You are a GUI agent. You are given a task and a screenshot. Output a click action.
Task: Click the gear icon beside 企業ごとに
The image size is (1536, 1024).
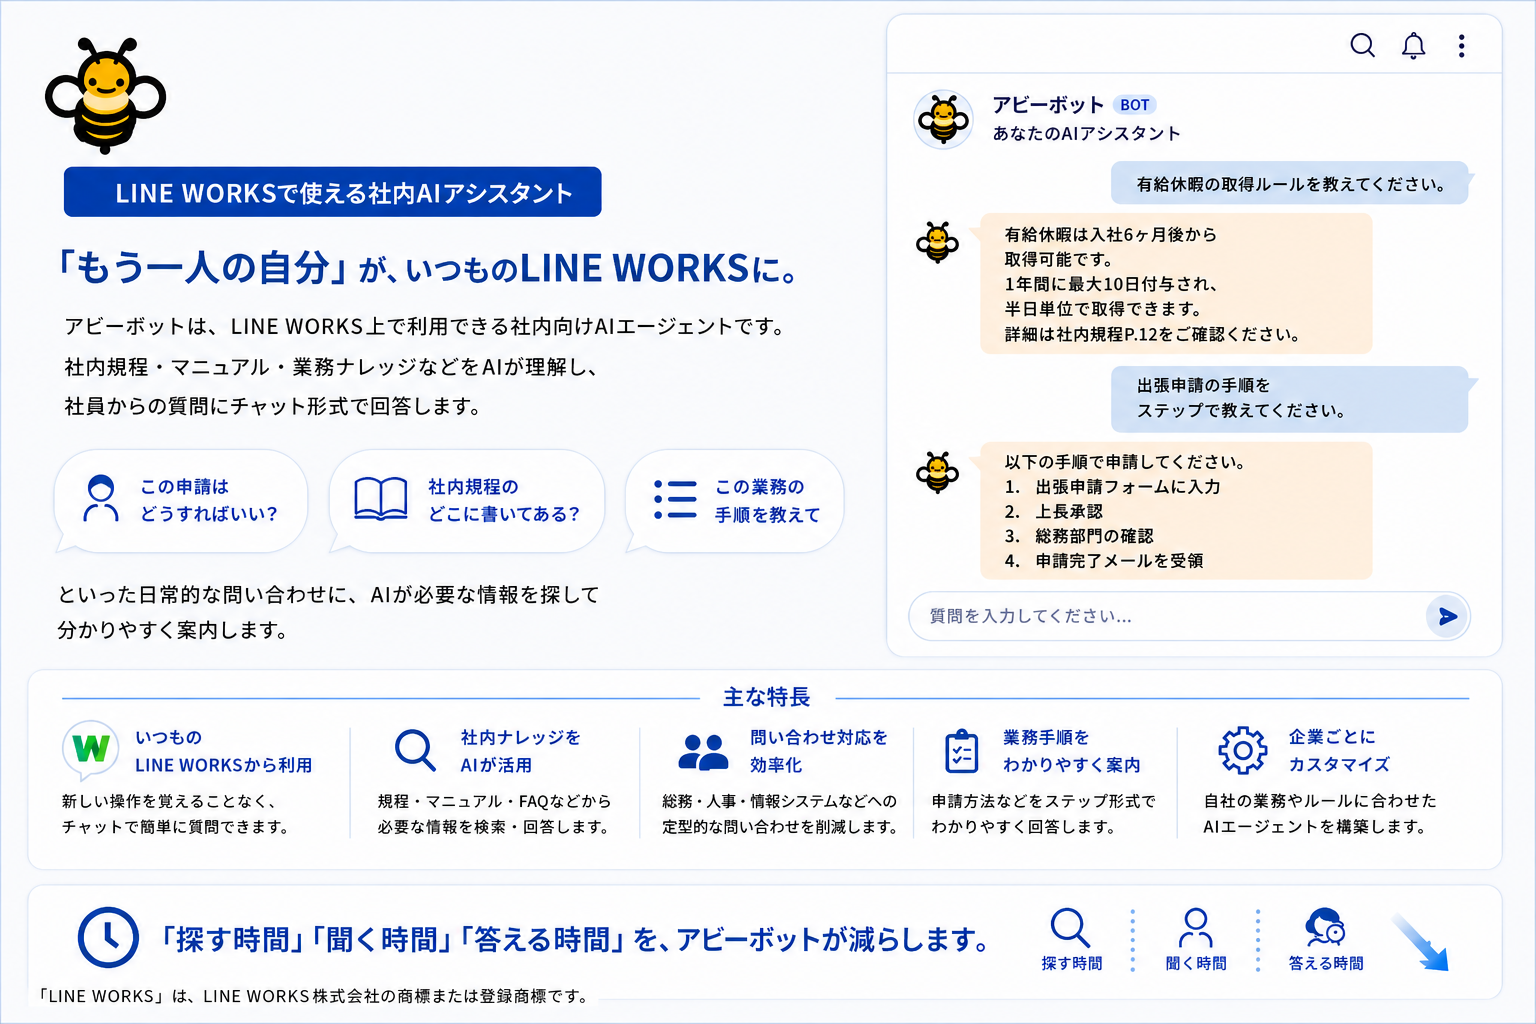pos(1243,750)
